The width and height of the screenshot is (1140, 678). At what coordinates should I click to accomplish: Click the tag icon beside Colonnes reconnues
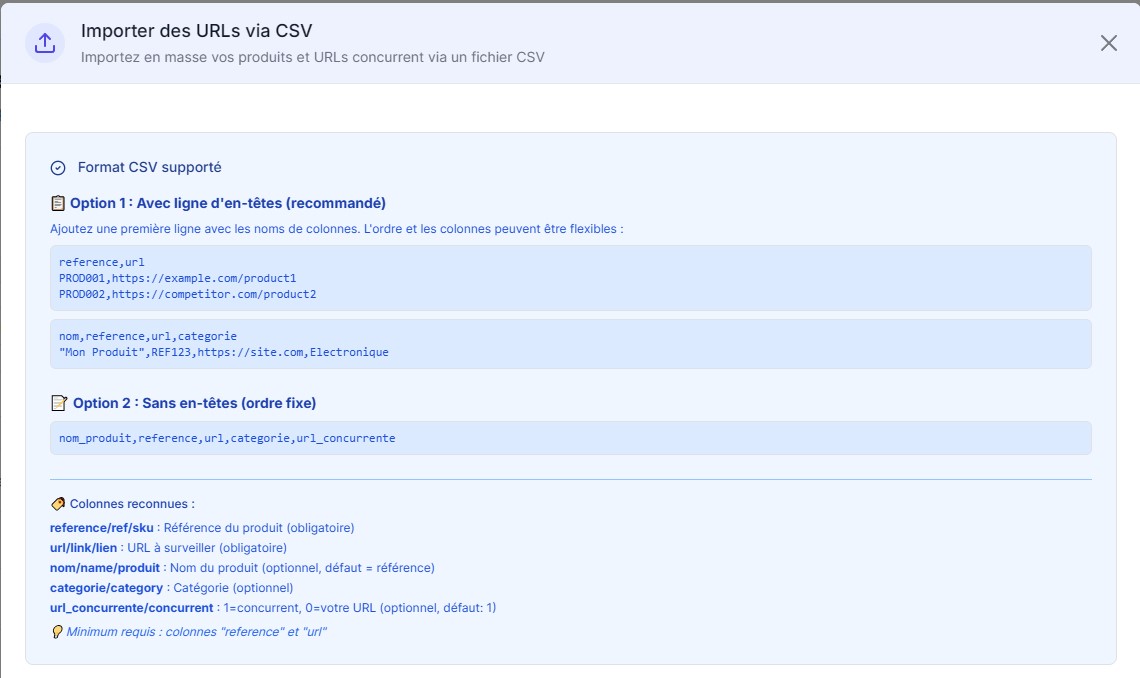[x=58, y=504]
